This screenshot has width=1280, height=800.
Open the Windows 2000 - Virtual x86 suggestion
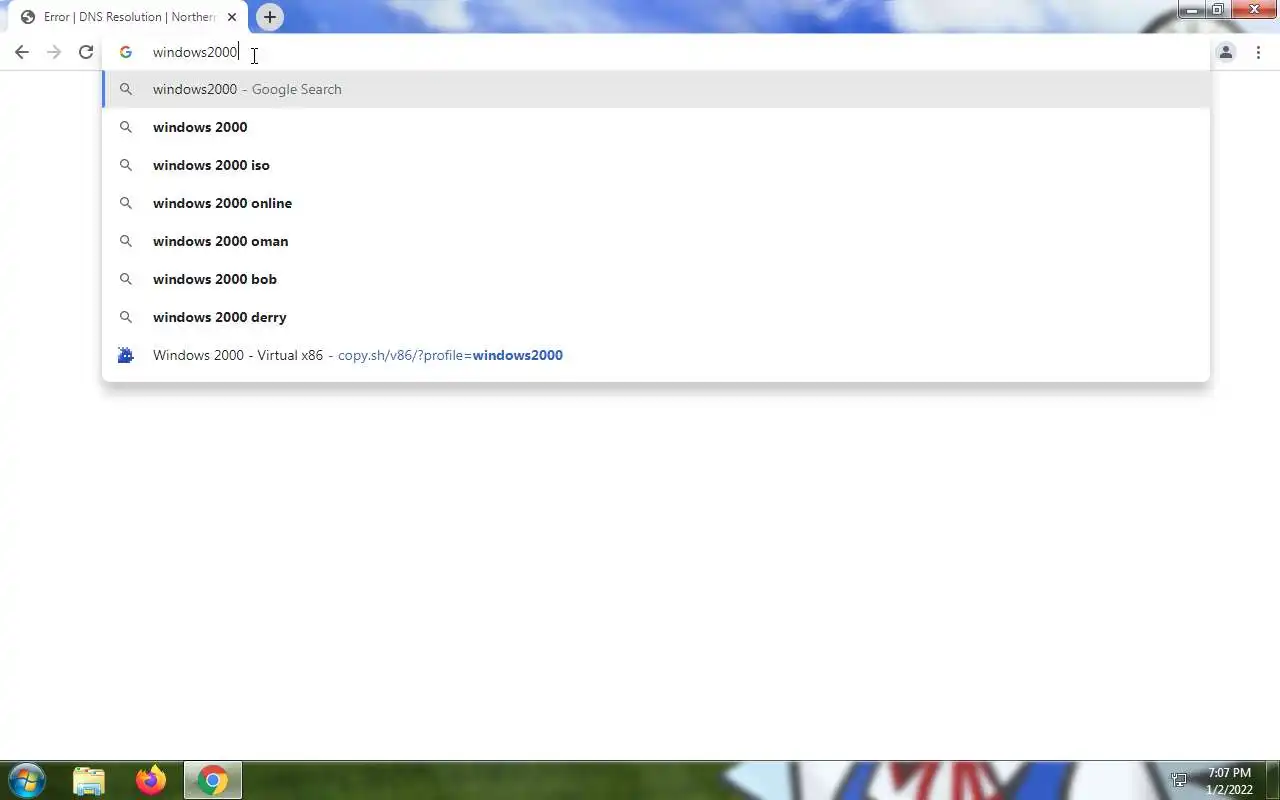pos(656,355)
